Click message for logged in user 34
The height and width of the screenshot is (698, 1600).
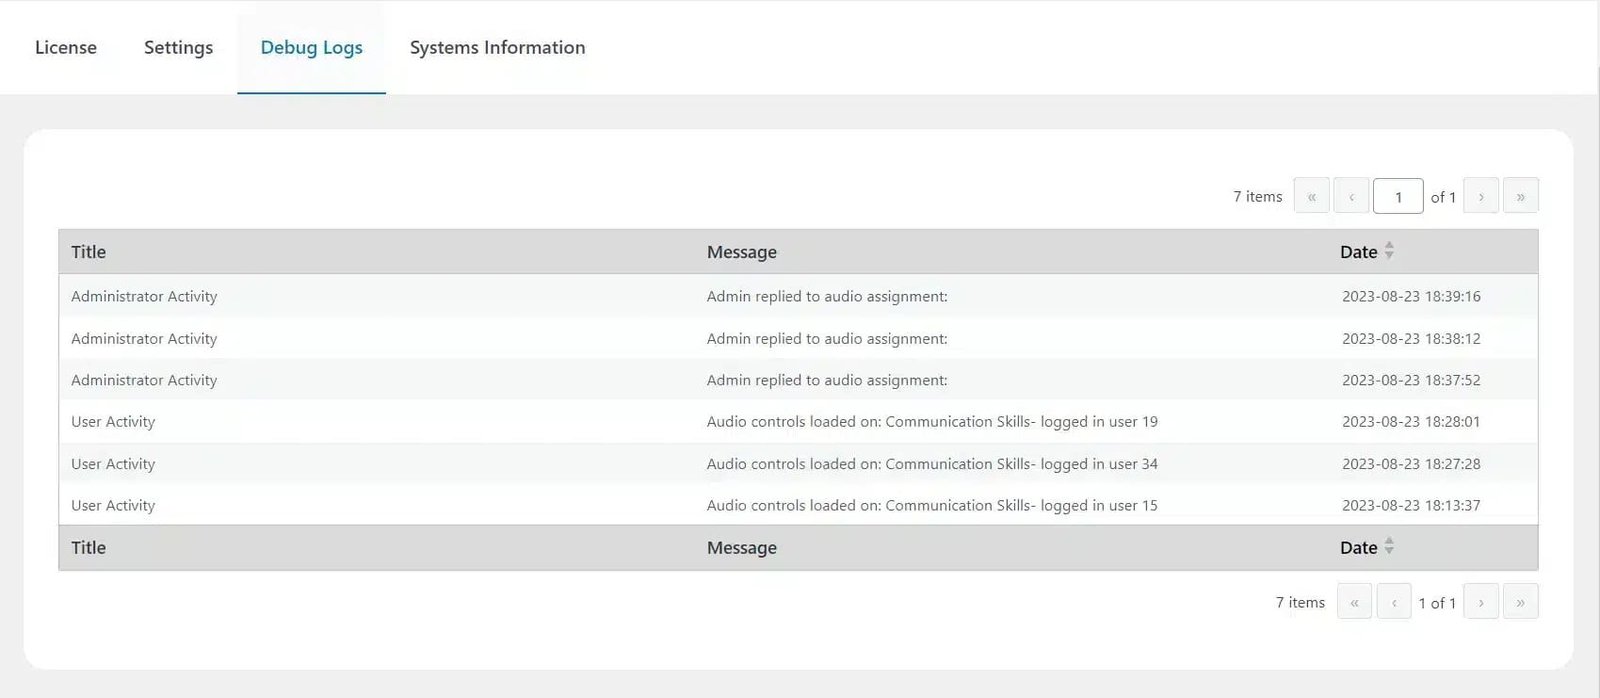tap(932, 464)
